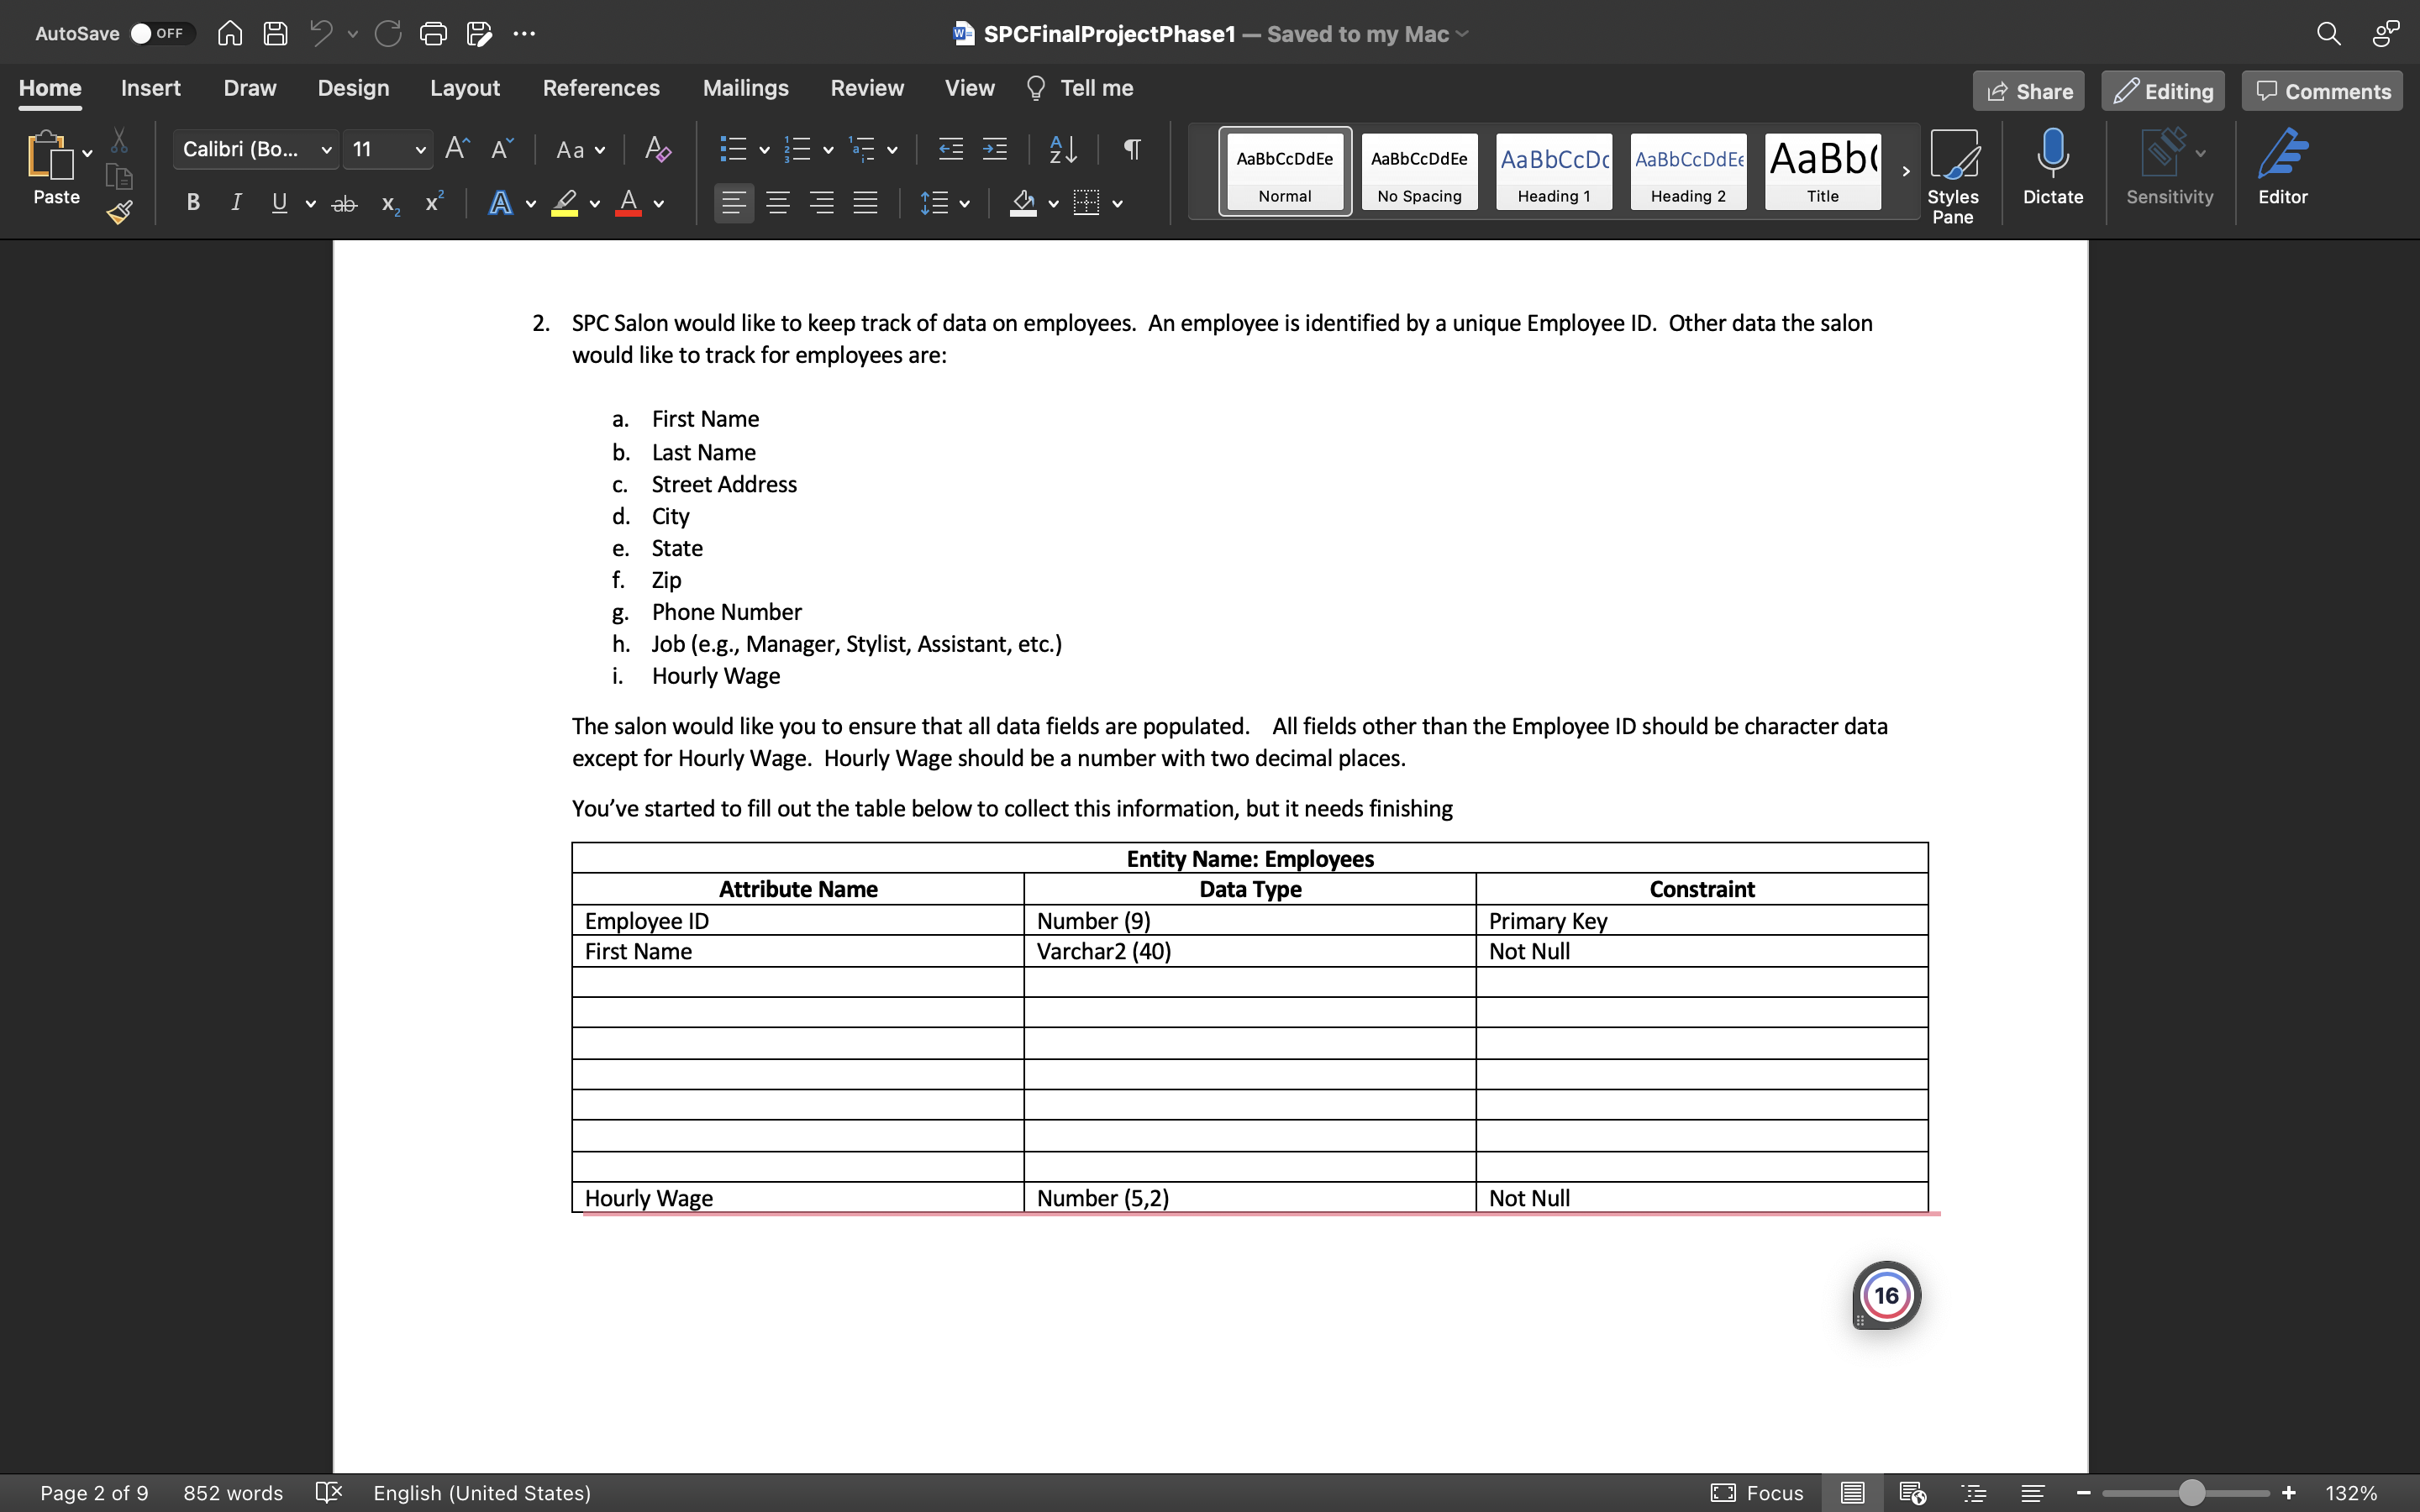Sort the selected text

point(1062,149)
